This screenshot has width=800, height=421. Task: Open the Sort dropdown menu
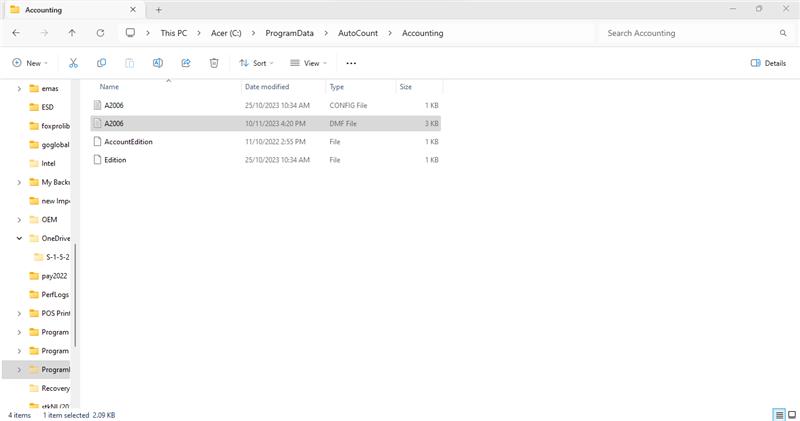[256, 63]
